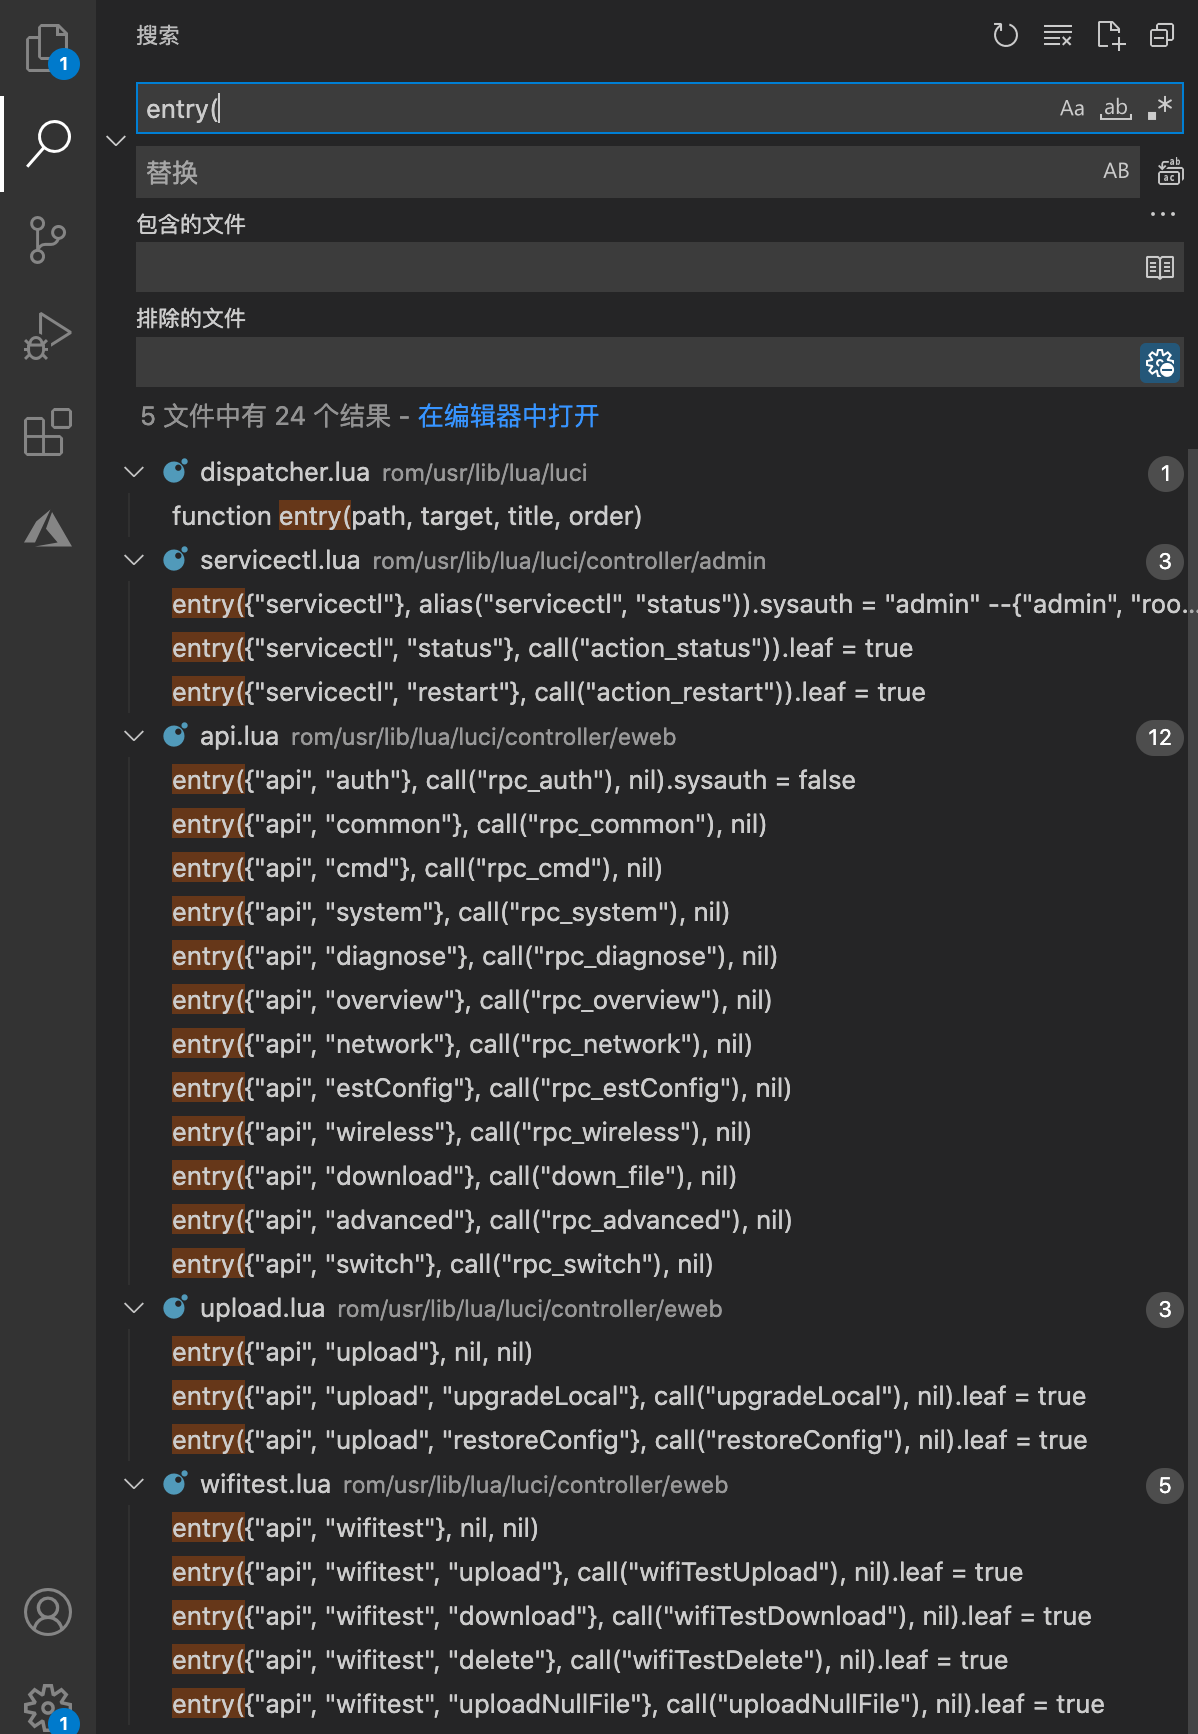Open the Accounts menu icon
Image resolution: width=1198 pixels, height=1734 pixels.
pyautogui.click(x=48, y=1612)
